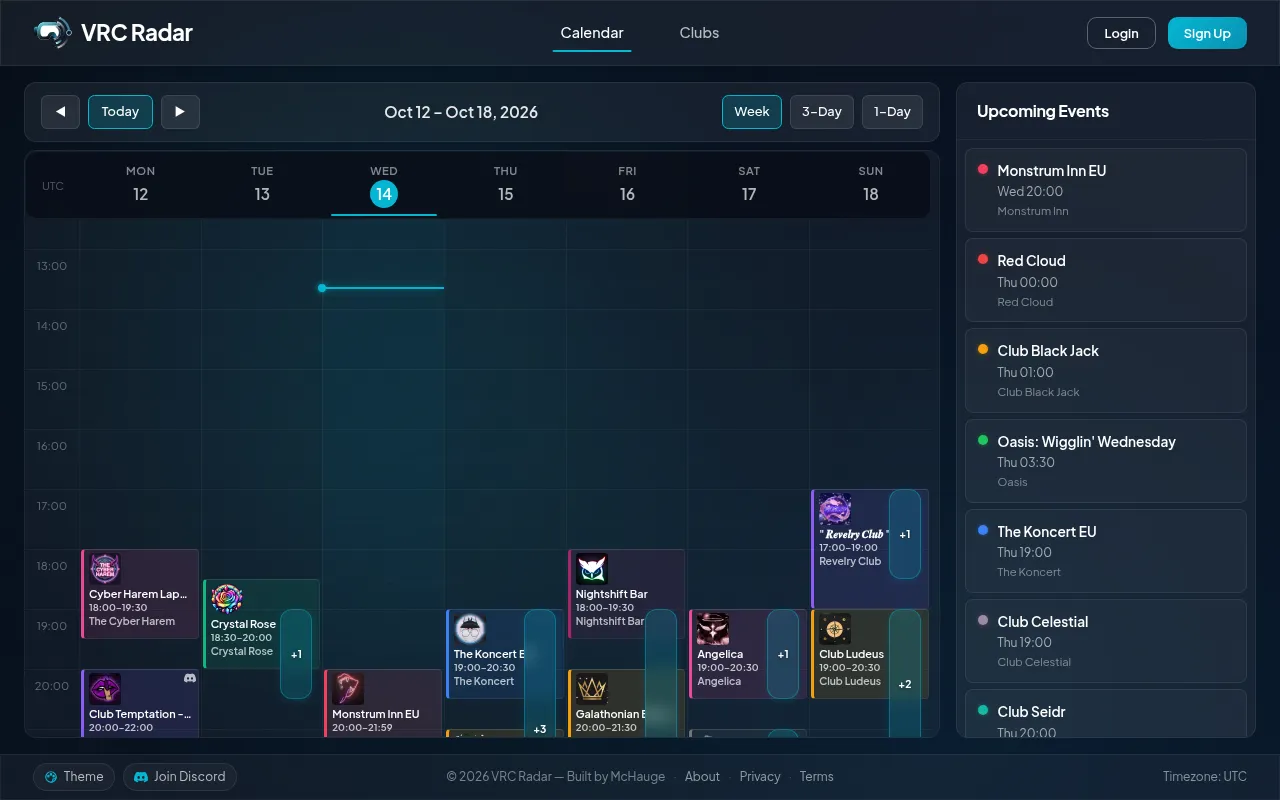
Task: Open the Privacy footer link
Action: (760, 777)
